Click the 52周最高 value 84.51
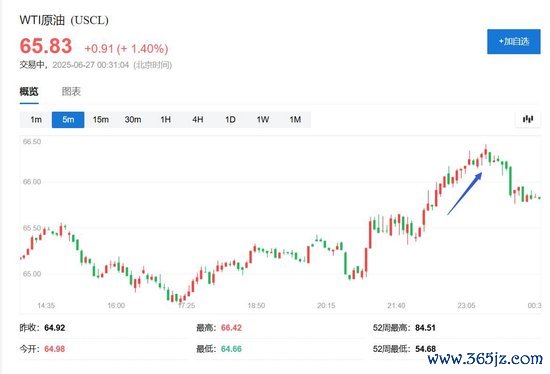The height and width of the screenshot is (374, 550). [425, 328]
